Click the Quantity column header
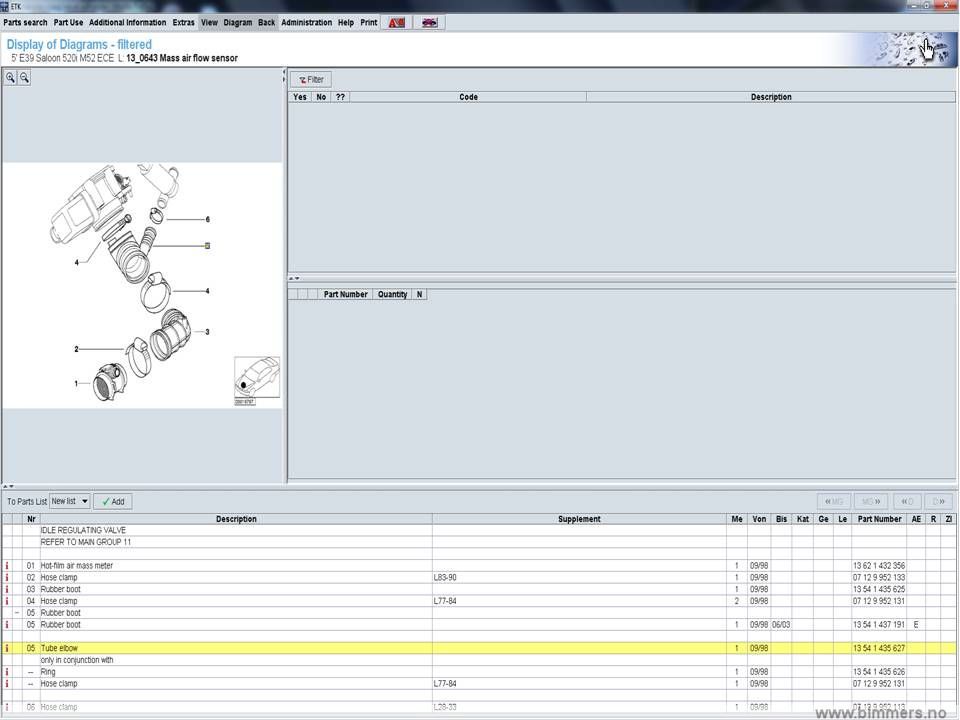Image resolution: width=960 pixels, height=720 pixels. click(392, 294)
